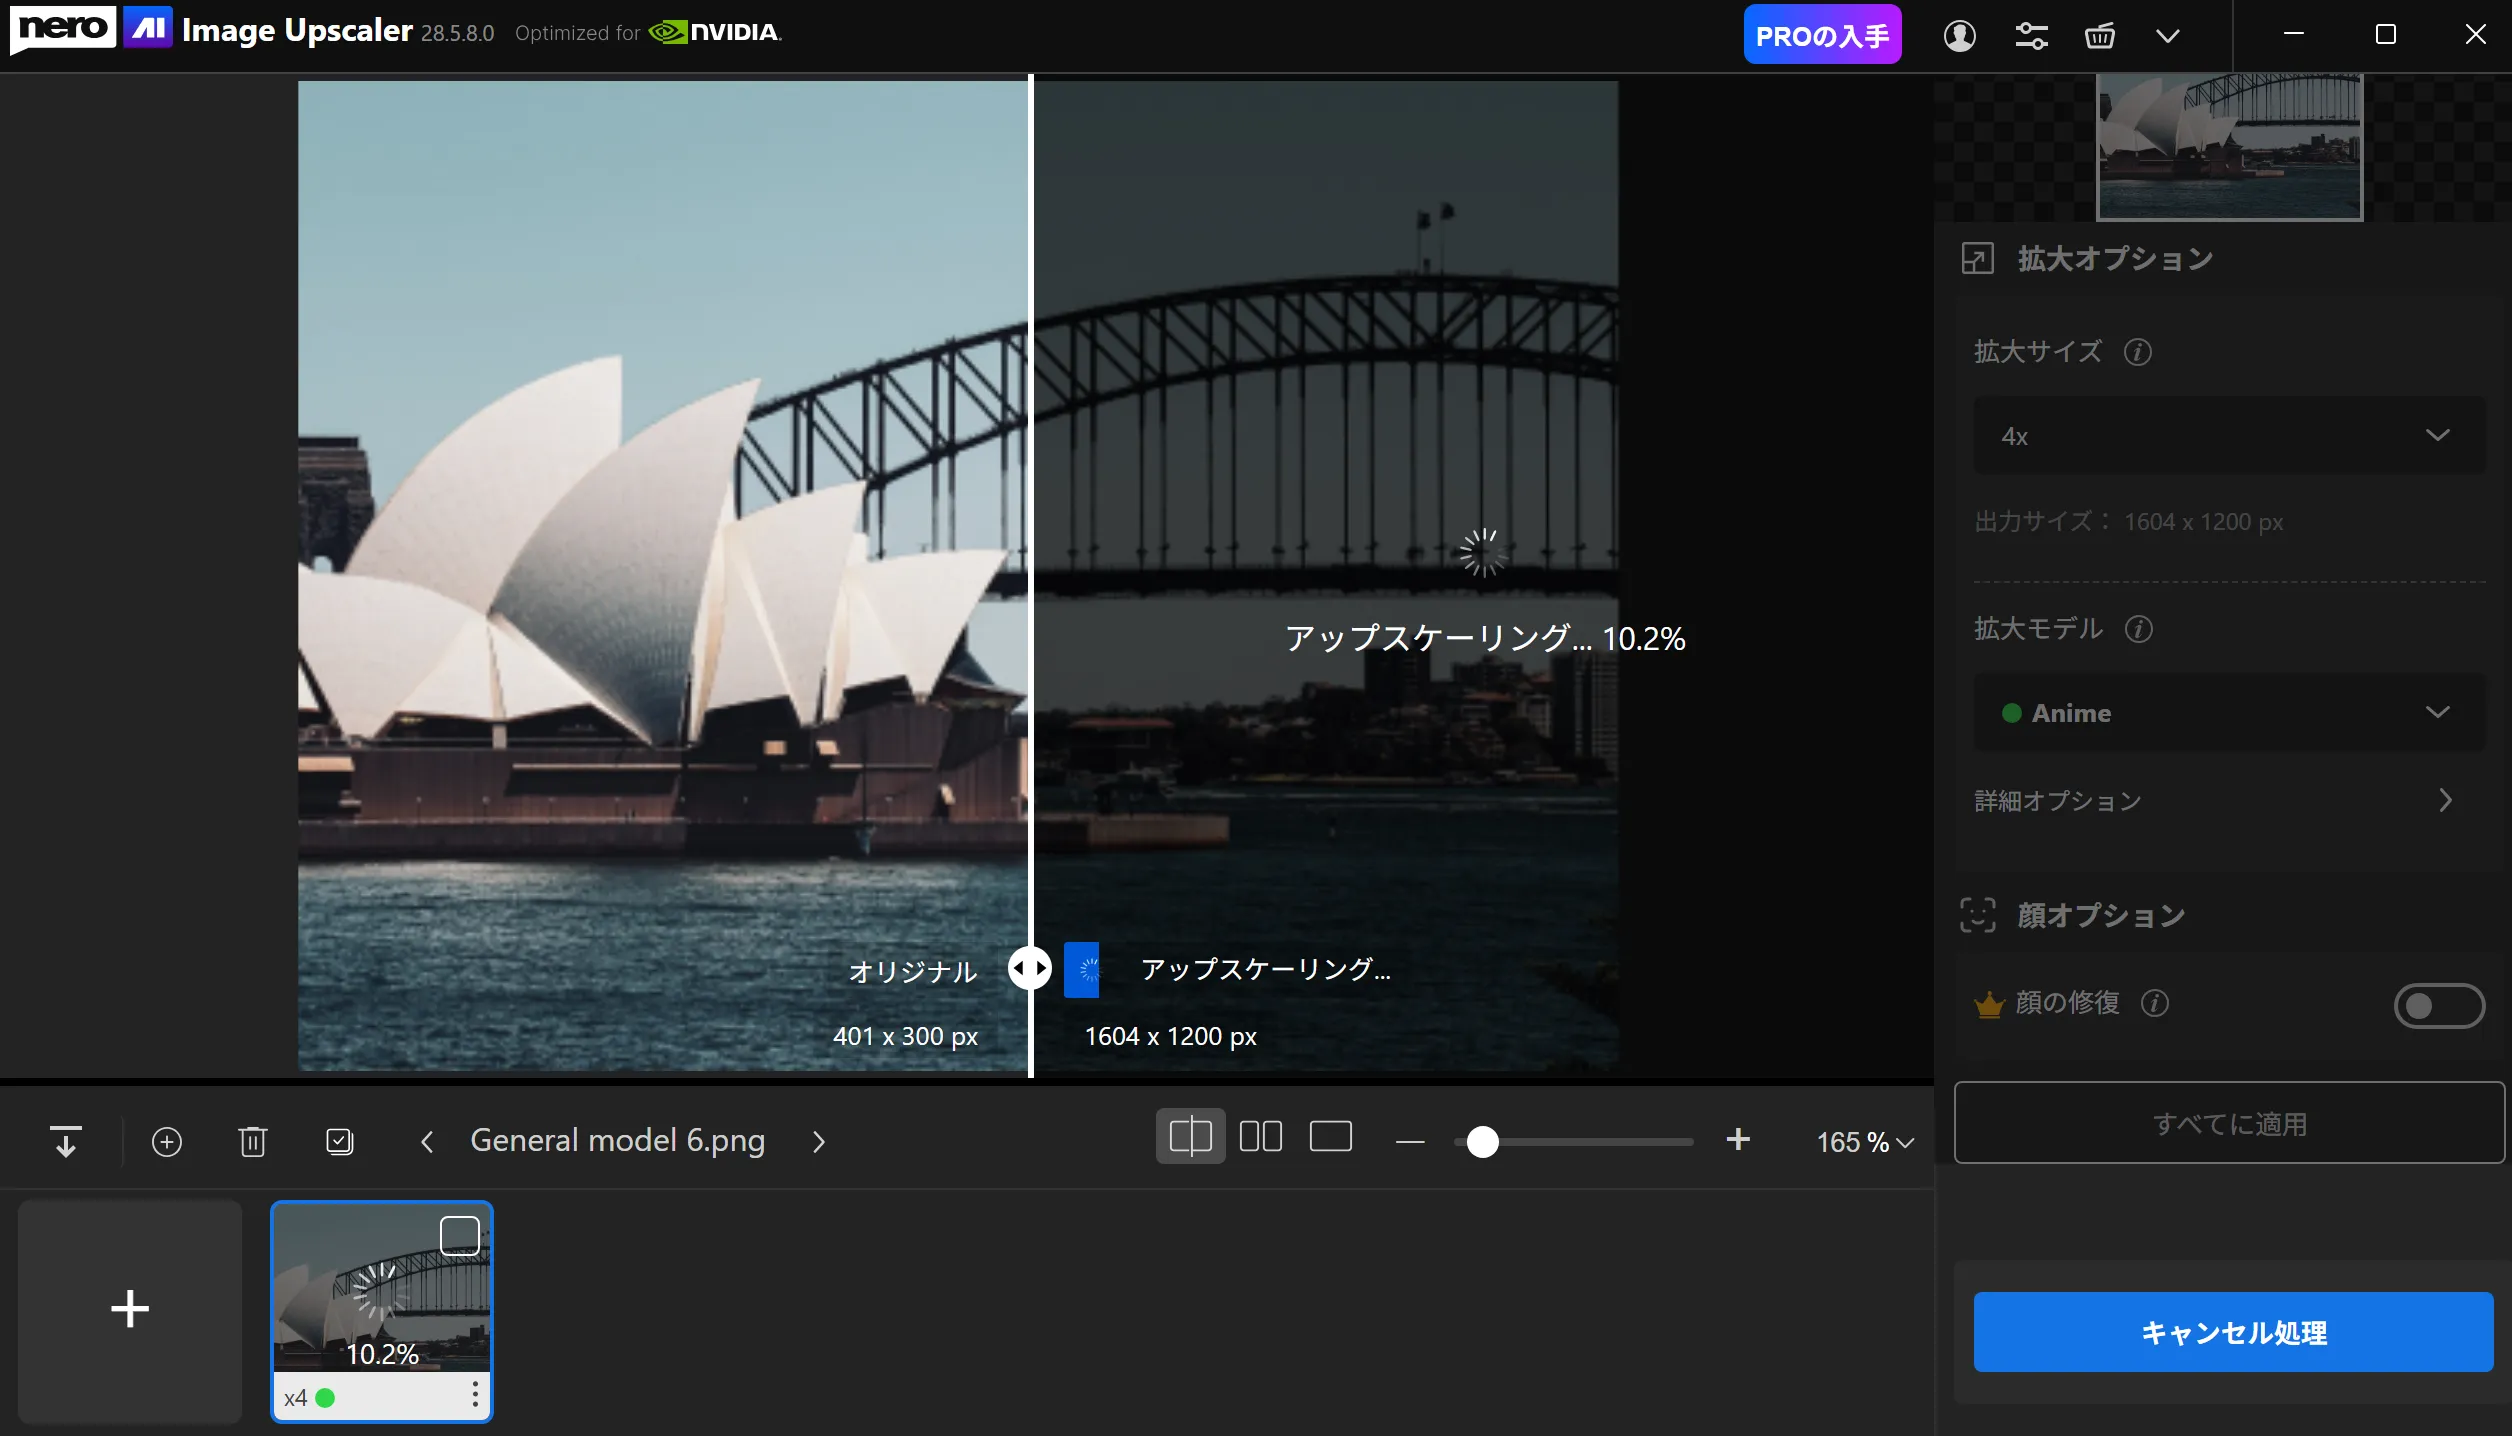
Task: Open the settings sliders icon
Action: point(2031,36)
